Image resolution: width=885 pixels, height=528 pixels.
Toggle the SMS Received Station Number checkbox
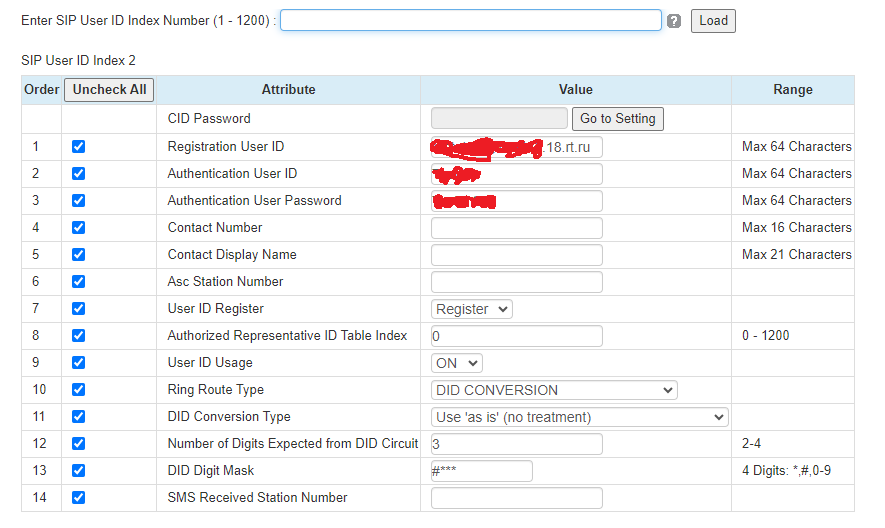[79, 498]
